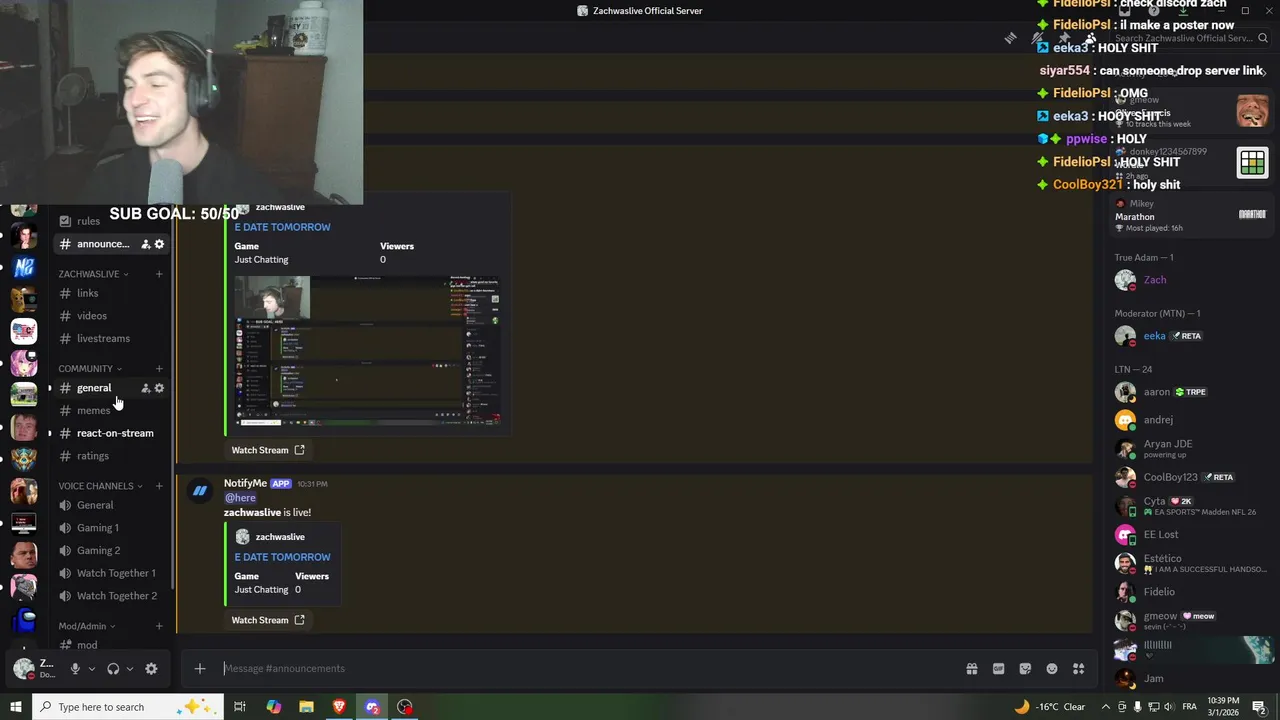This screenshot has width=1280, height=720.
Task: Show hidden system tray icons
Action: (x=1106, y=707)
